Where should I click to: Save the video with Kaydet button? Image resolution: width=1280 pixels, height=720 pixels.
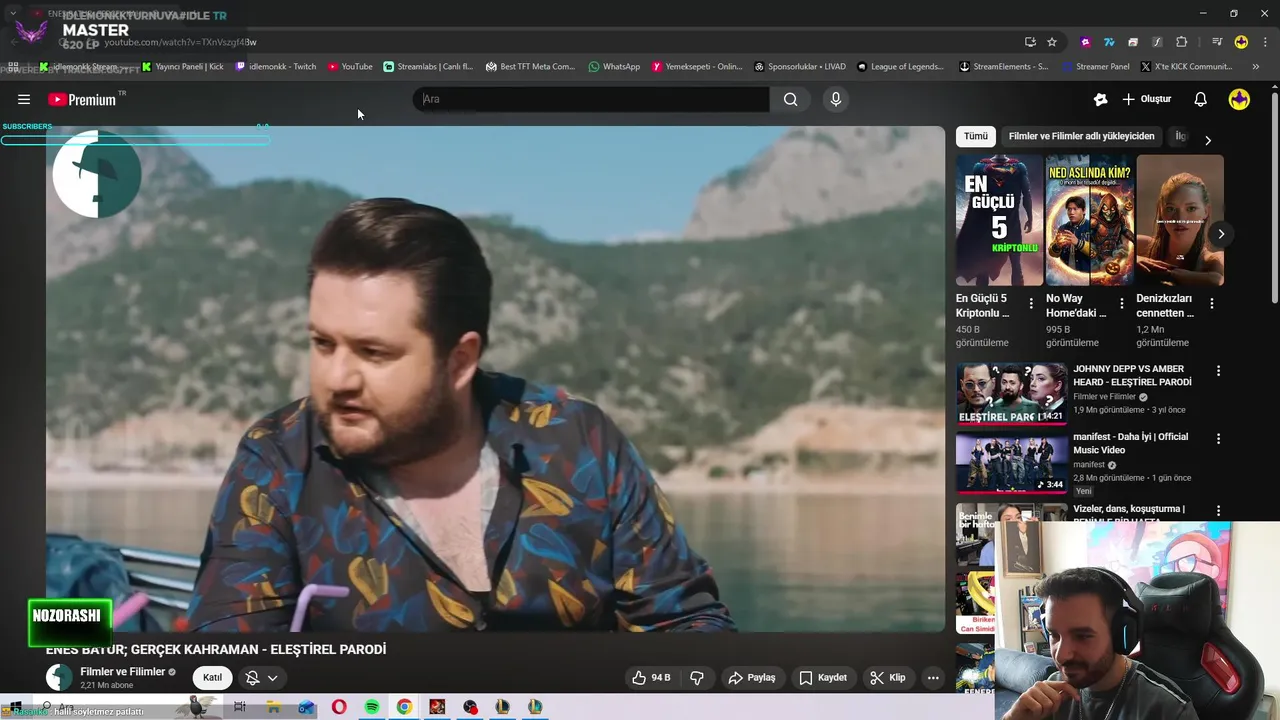pos(823,677)
